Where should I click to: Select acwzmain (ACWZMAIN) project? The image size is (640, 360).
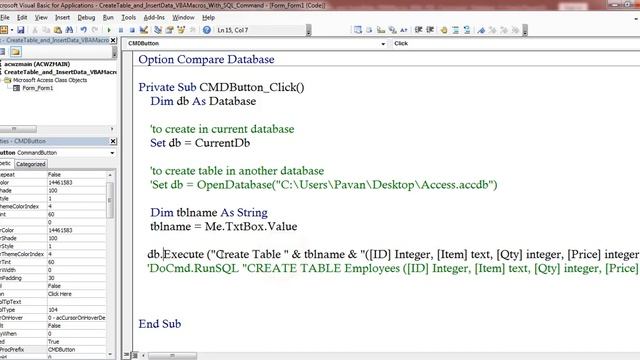tap(37, 64)
